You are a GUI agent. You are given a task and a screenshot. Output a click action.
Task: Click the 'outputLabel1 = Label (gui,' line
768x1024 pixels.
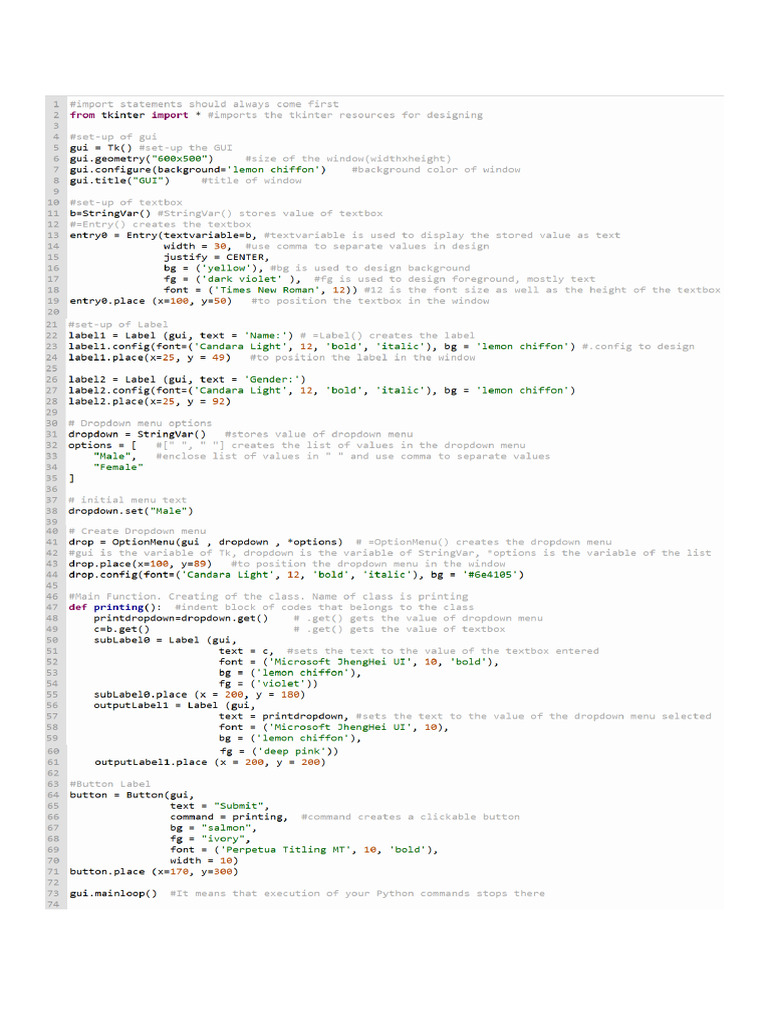click(174, 705)
